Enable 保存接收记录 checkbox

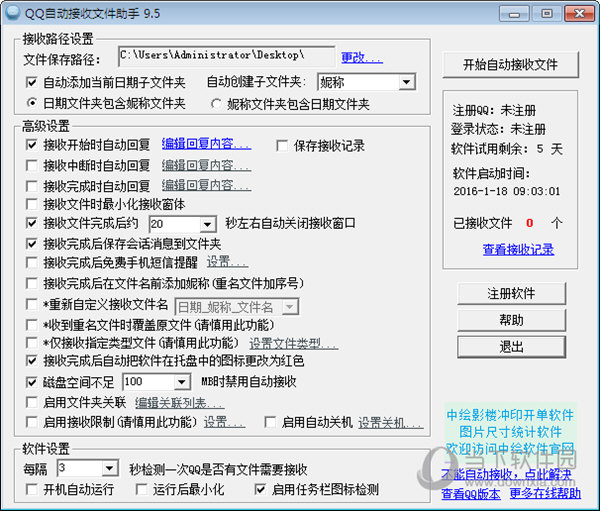282,146
